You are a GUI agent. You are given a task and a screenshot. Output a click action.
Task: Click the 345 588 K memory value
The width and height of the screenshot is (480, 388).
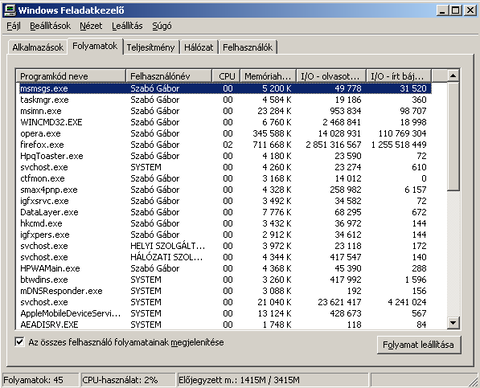click(x=272, y=134)
